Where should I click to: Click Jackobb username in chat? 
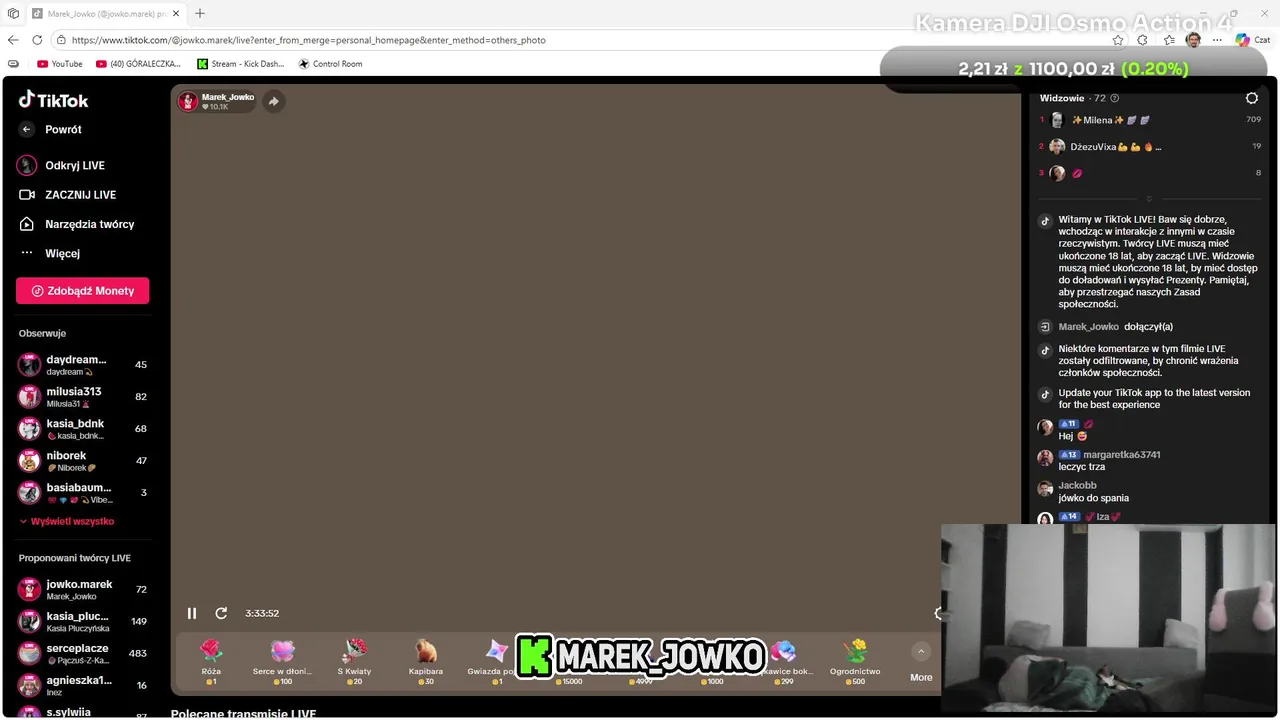[1078, 486]
